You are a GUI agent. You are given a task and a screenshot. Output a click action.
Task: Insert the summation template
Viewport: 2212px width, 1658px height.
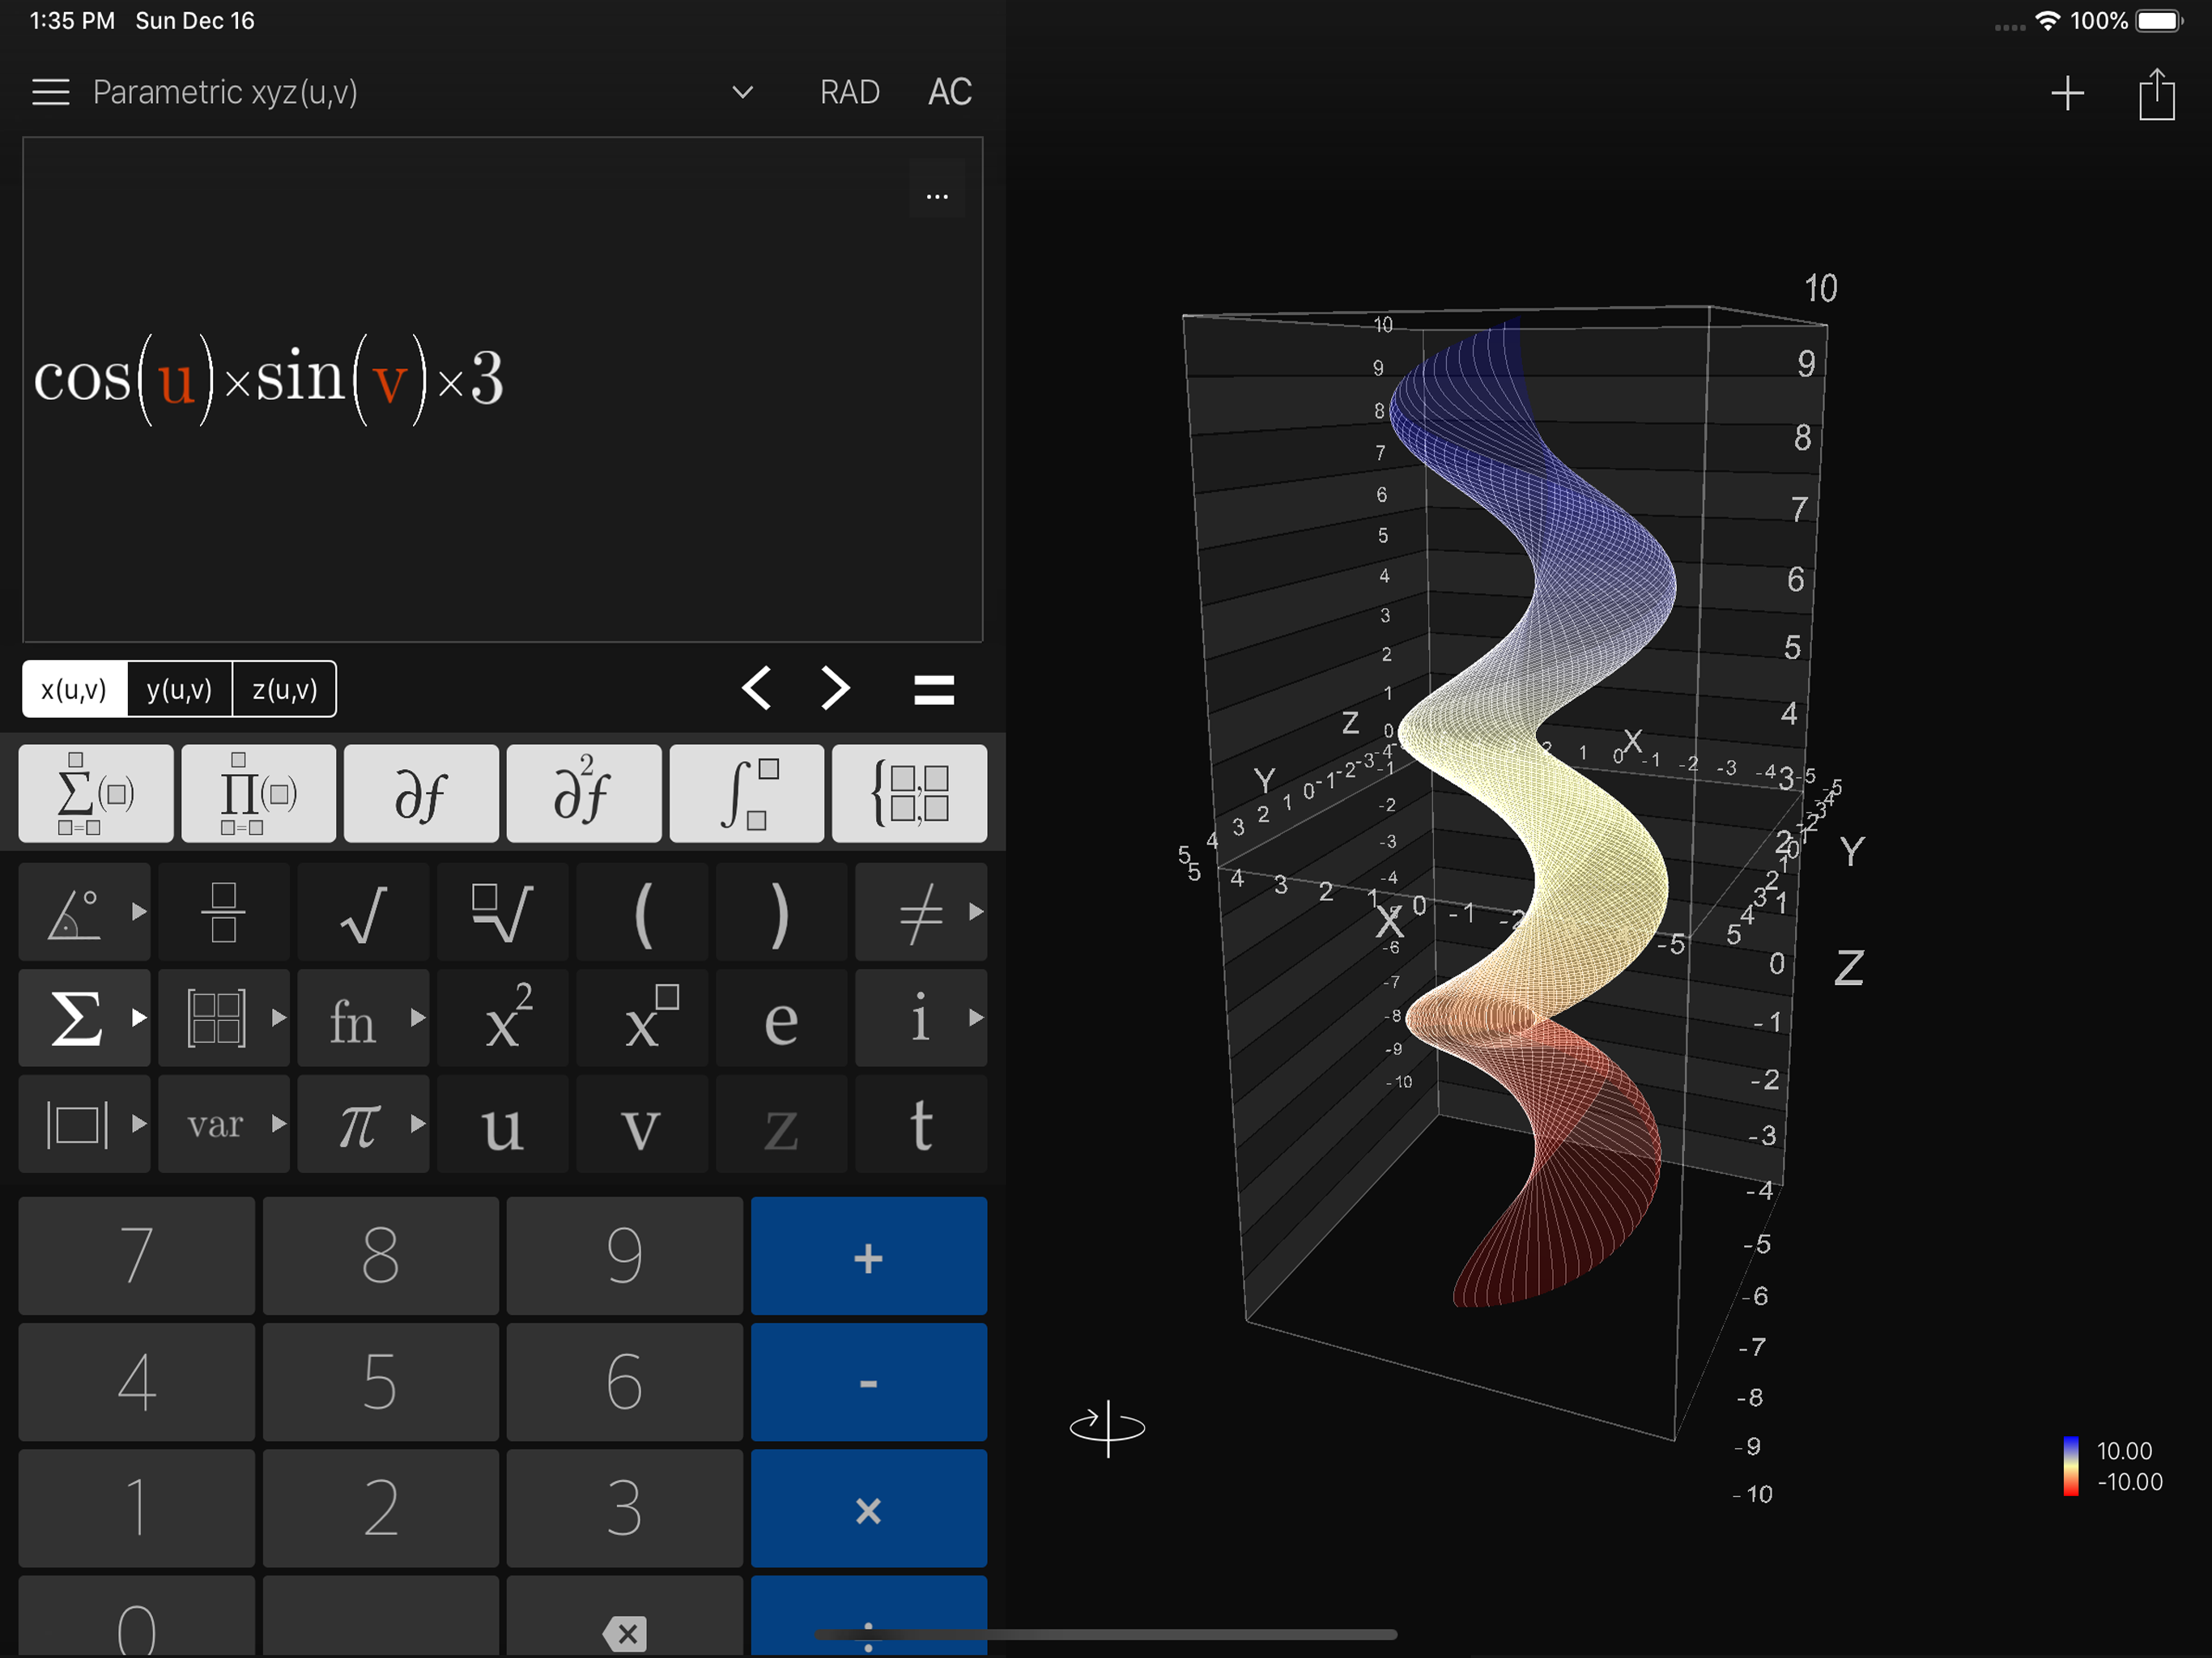coord(95,793)
